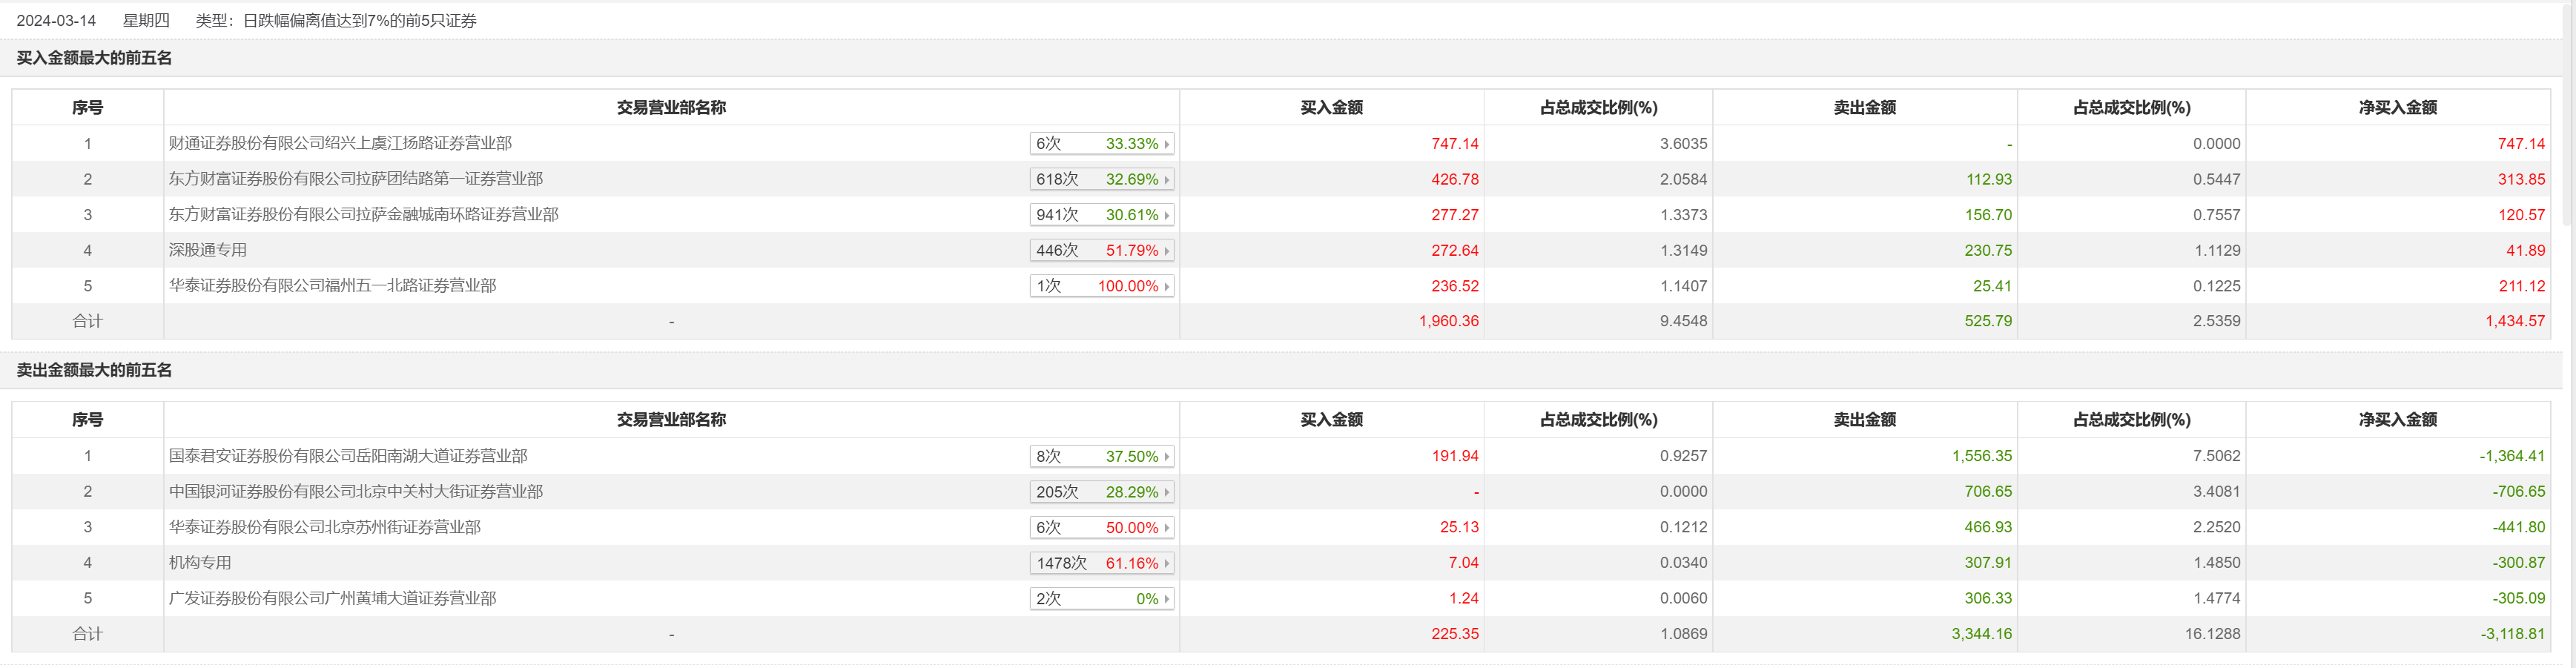
Task: Expand the 1478次 61.16% box for 机构专用
Action: coord(1101,564)
